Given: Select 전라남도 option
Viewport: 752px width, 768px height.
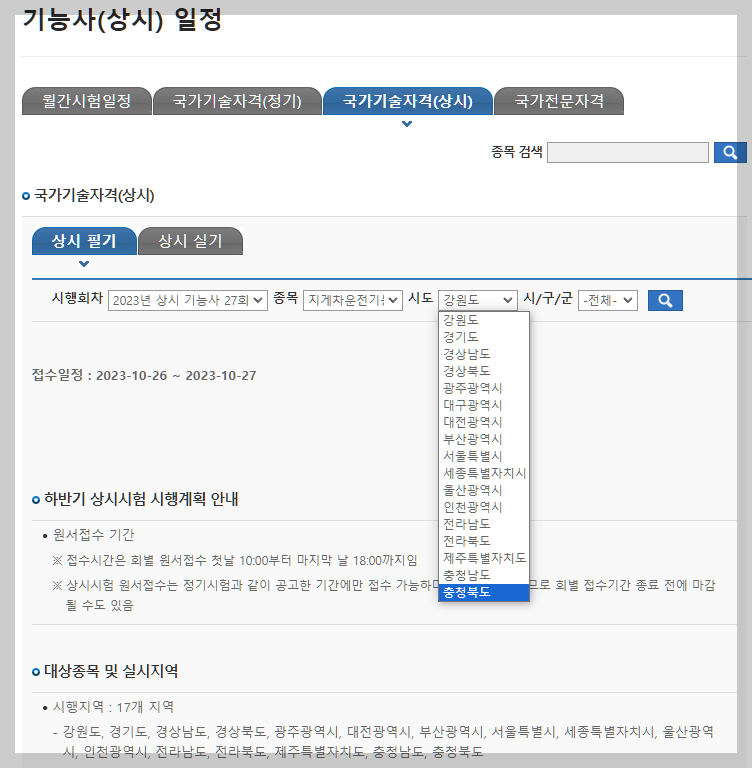Looking at the screenshot, I should [484, 524].
